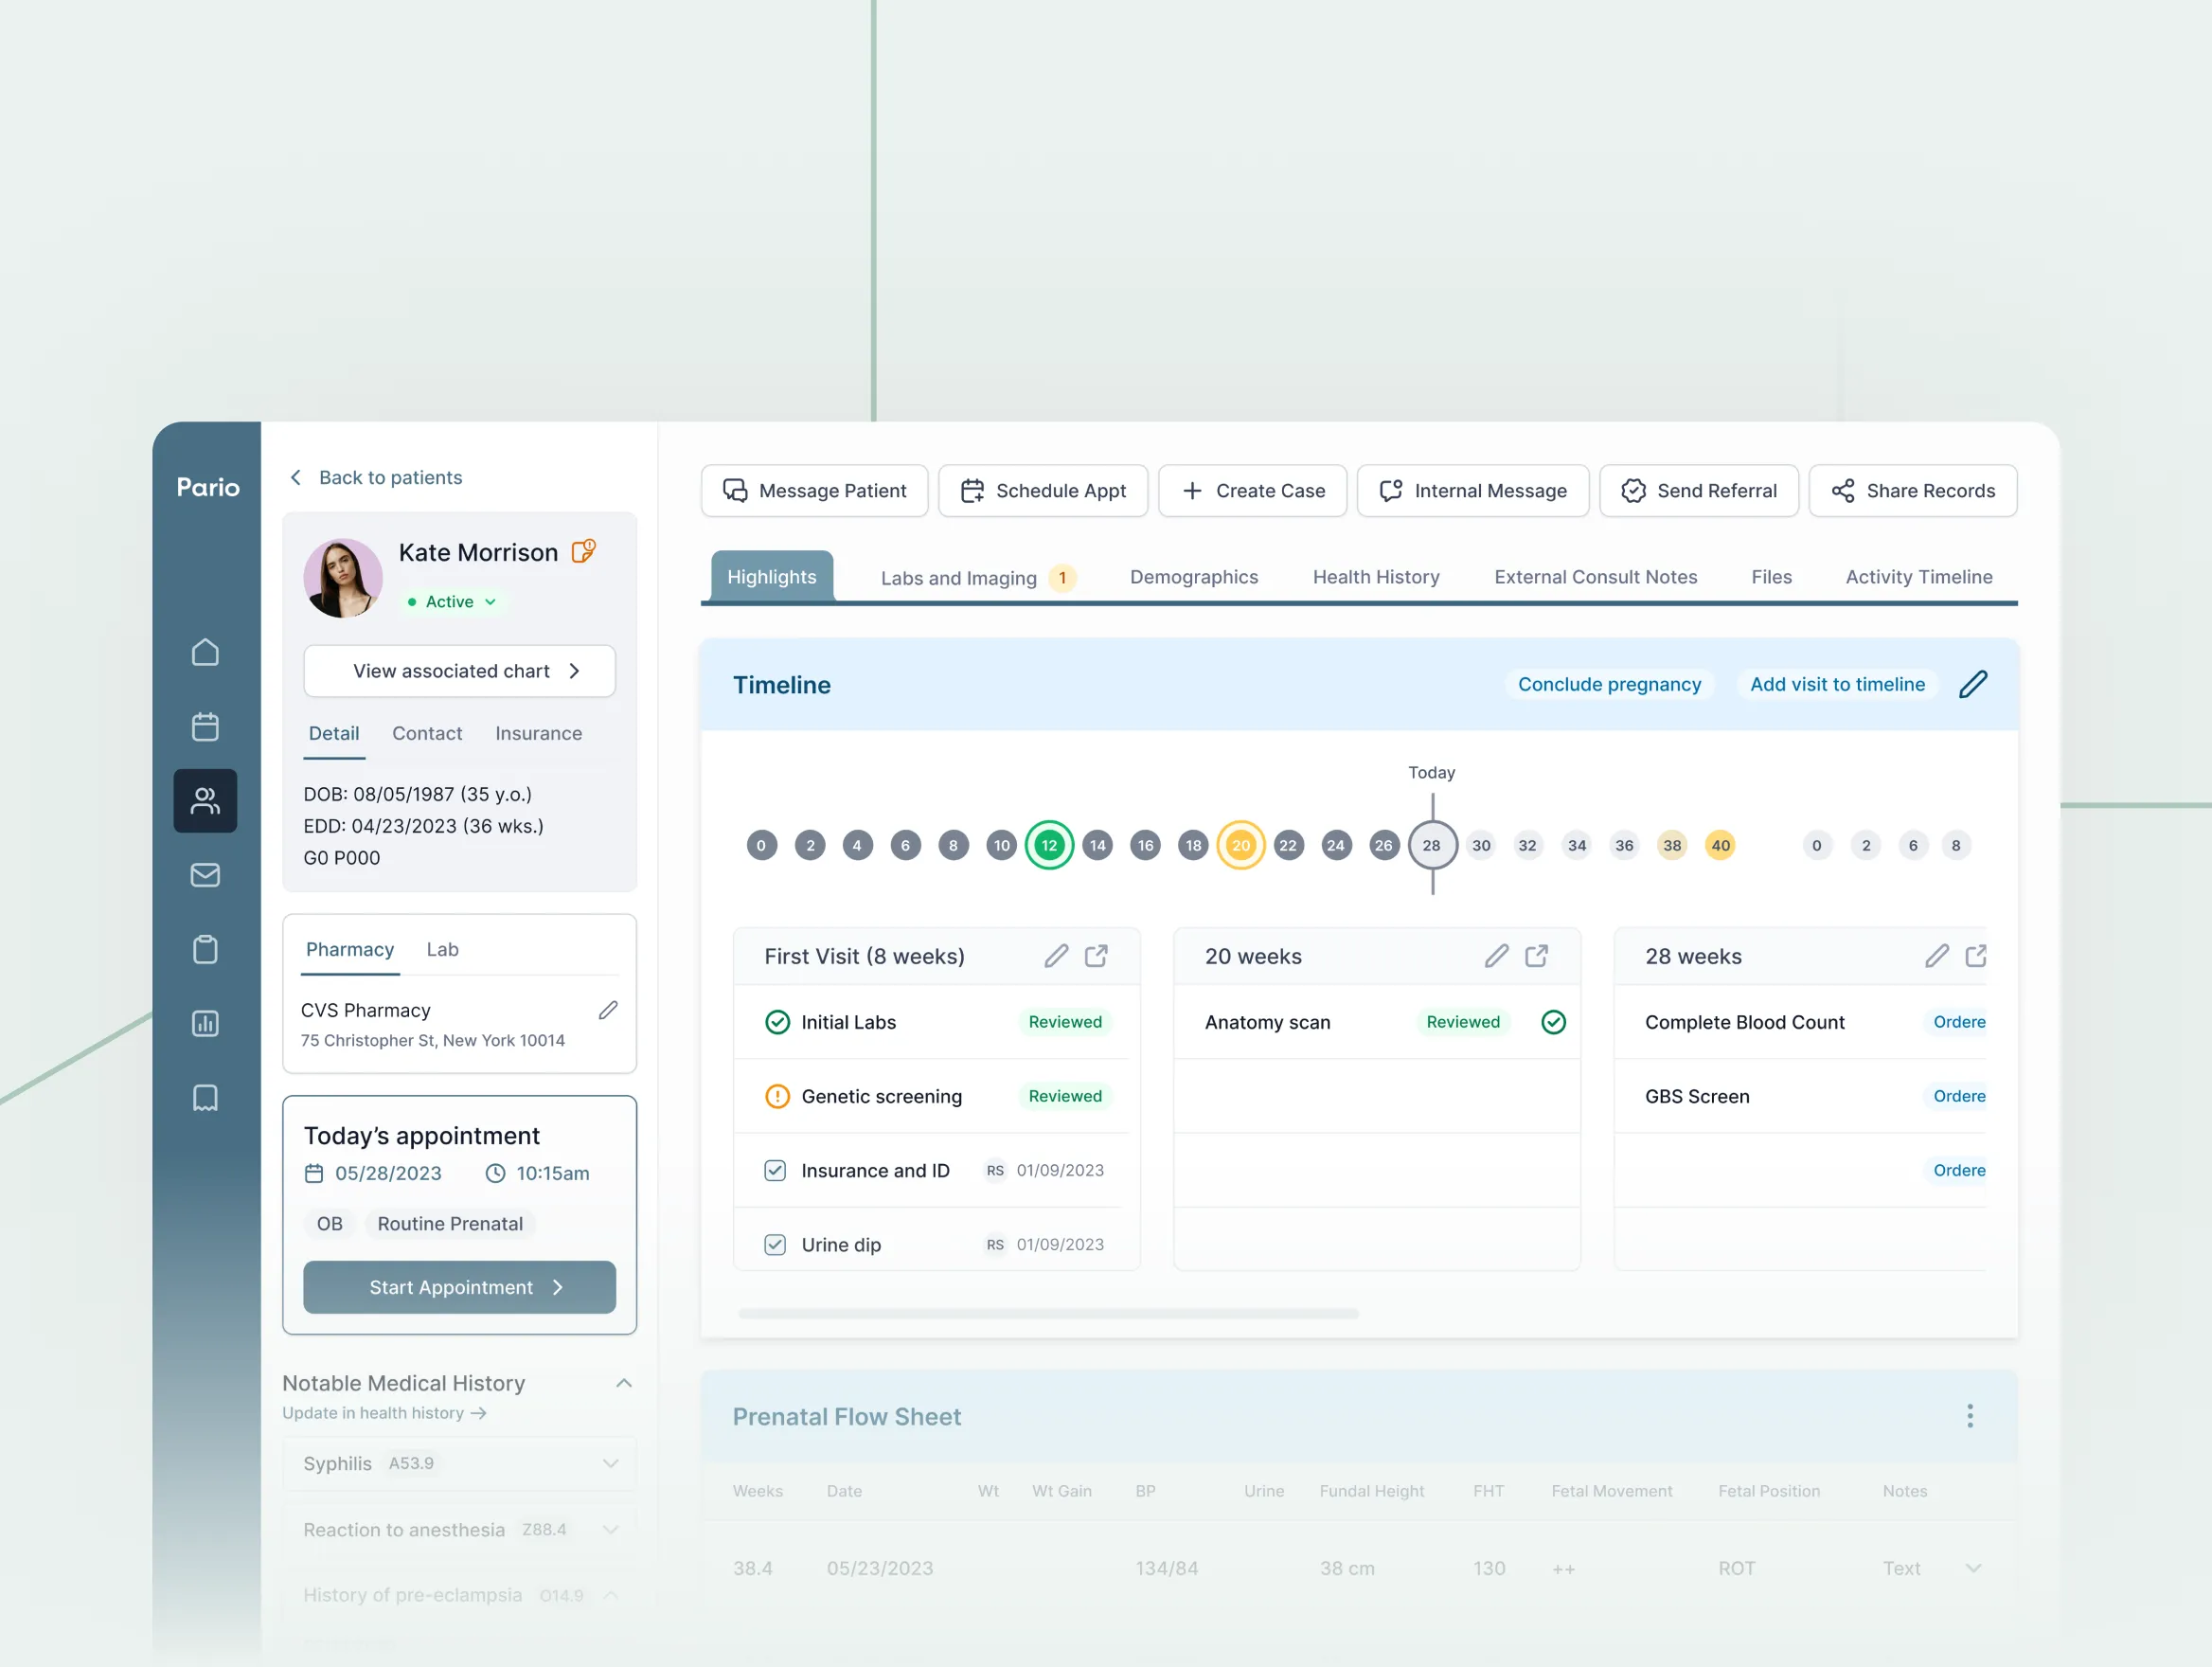The height and width of the screenshot is (1667, 2212).
Task: Collapse the Notable Medical History section
Action: [624, 1383]
